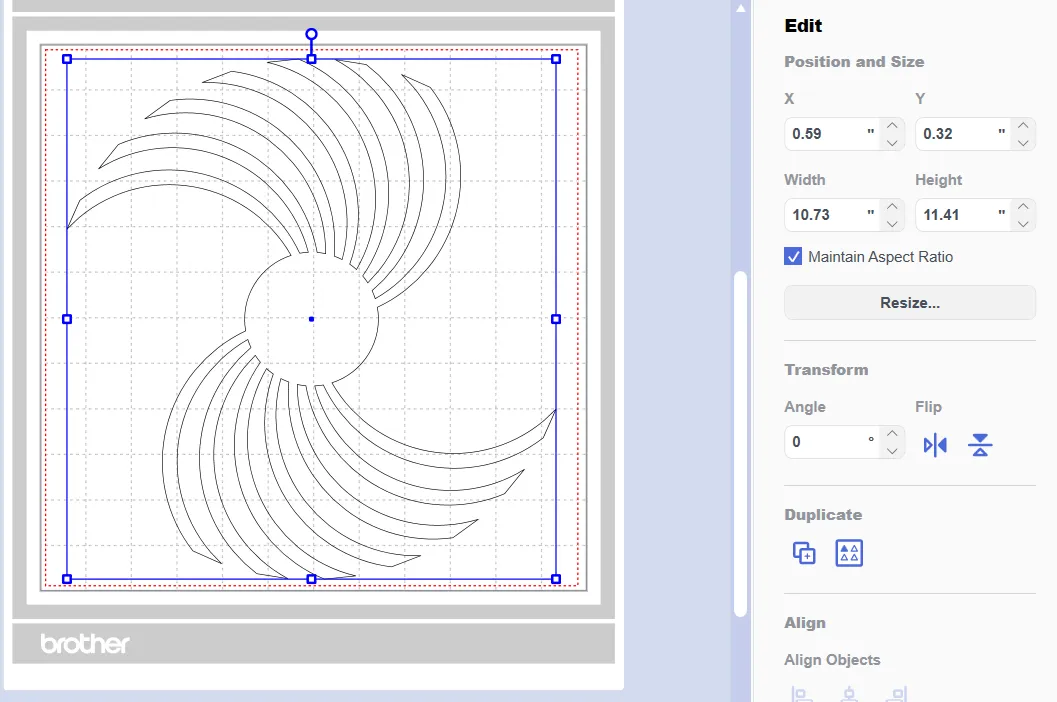Click the scroll-up arrow of the canvas scrollbar
1057x702 pixels.
point(740,8)
